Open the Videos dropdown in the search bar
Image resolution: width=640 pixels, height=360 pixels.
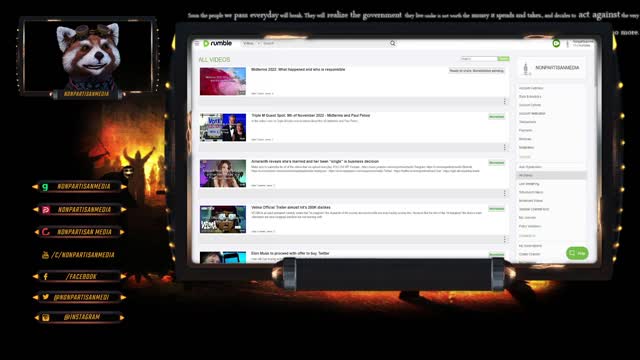click(x=251, y=43)
